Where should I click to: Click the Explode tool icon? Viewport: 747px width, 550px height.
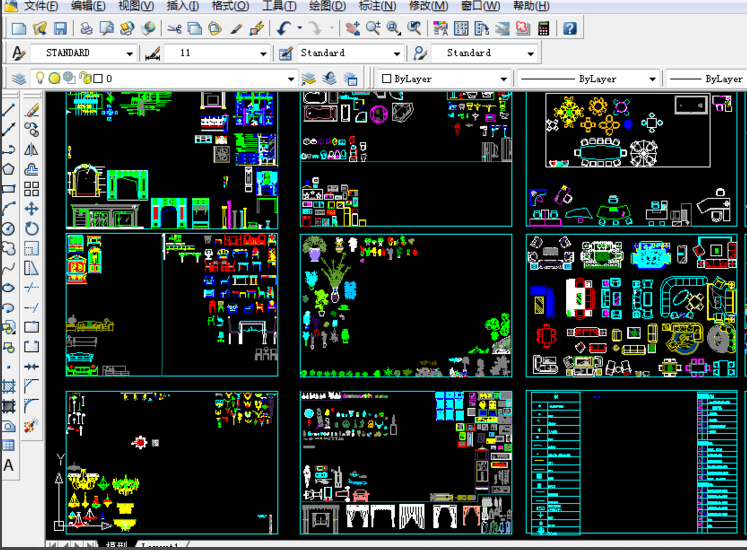click(32, 426)
